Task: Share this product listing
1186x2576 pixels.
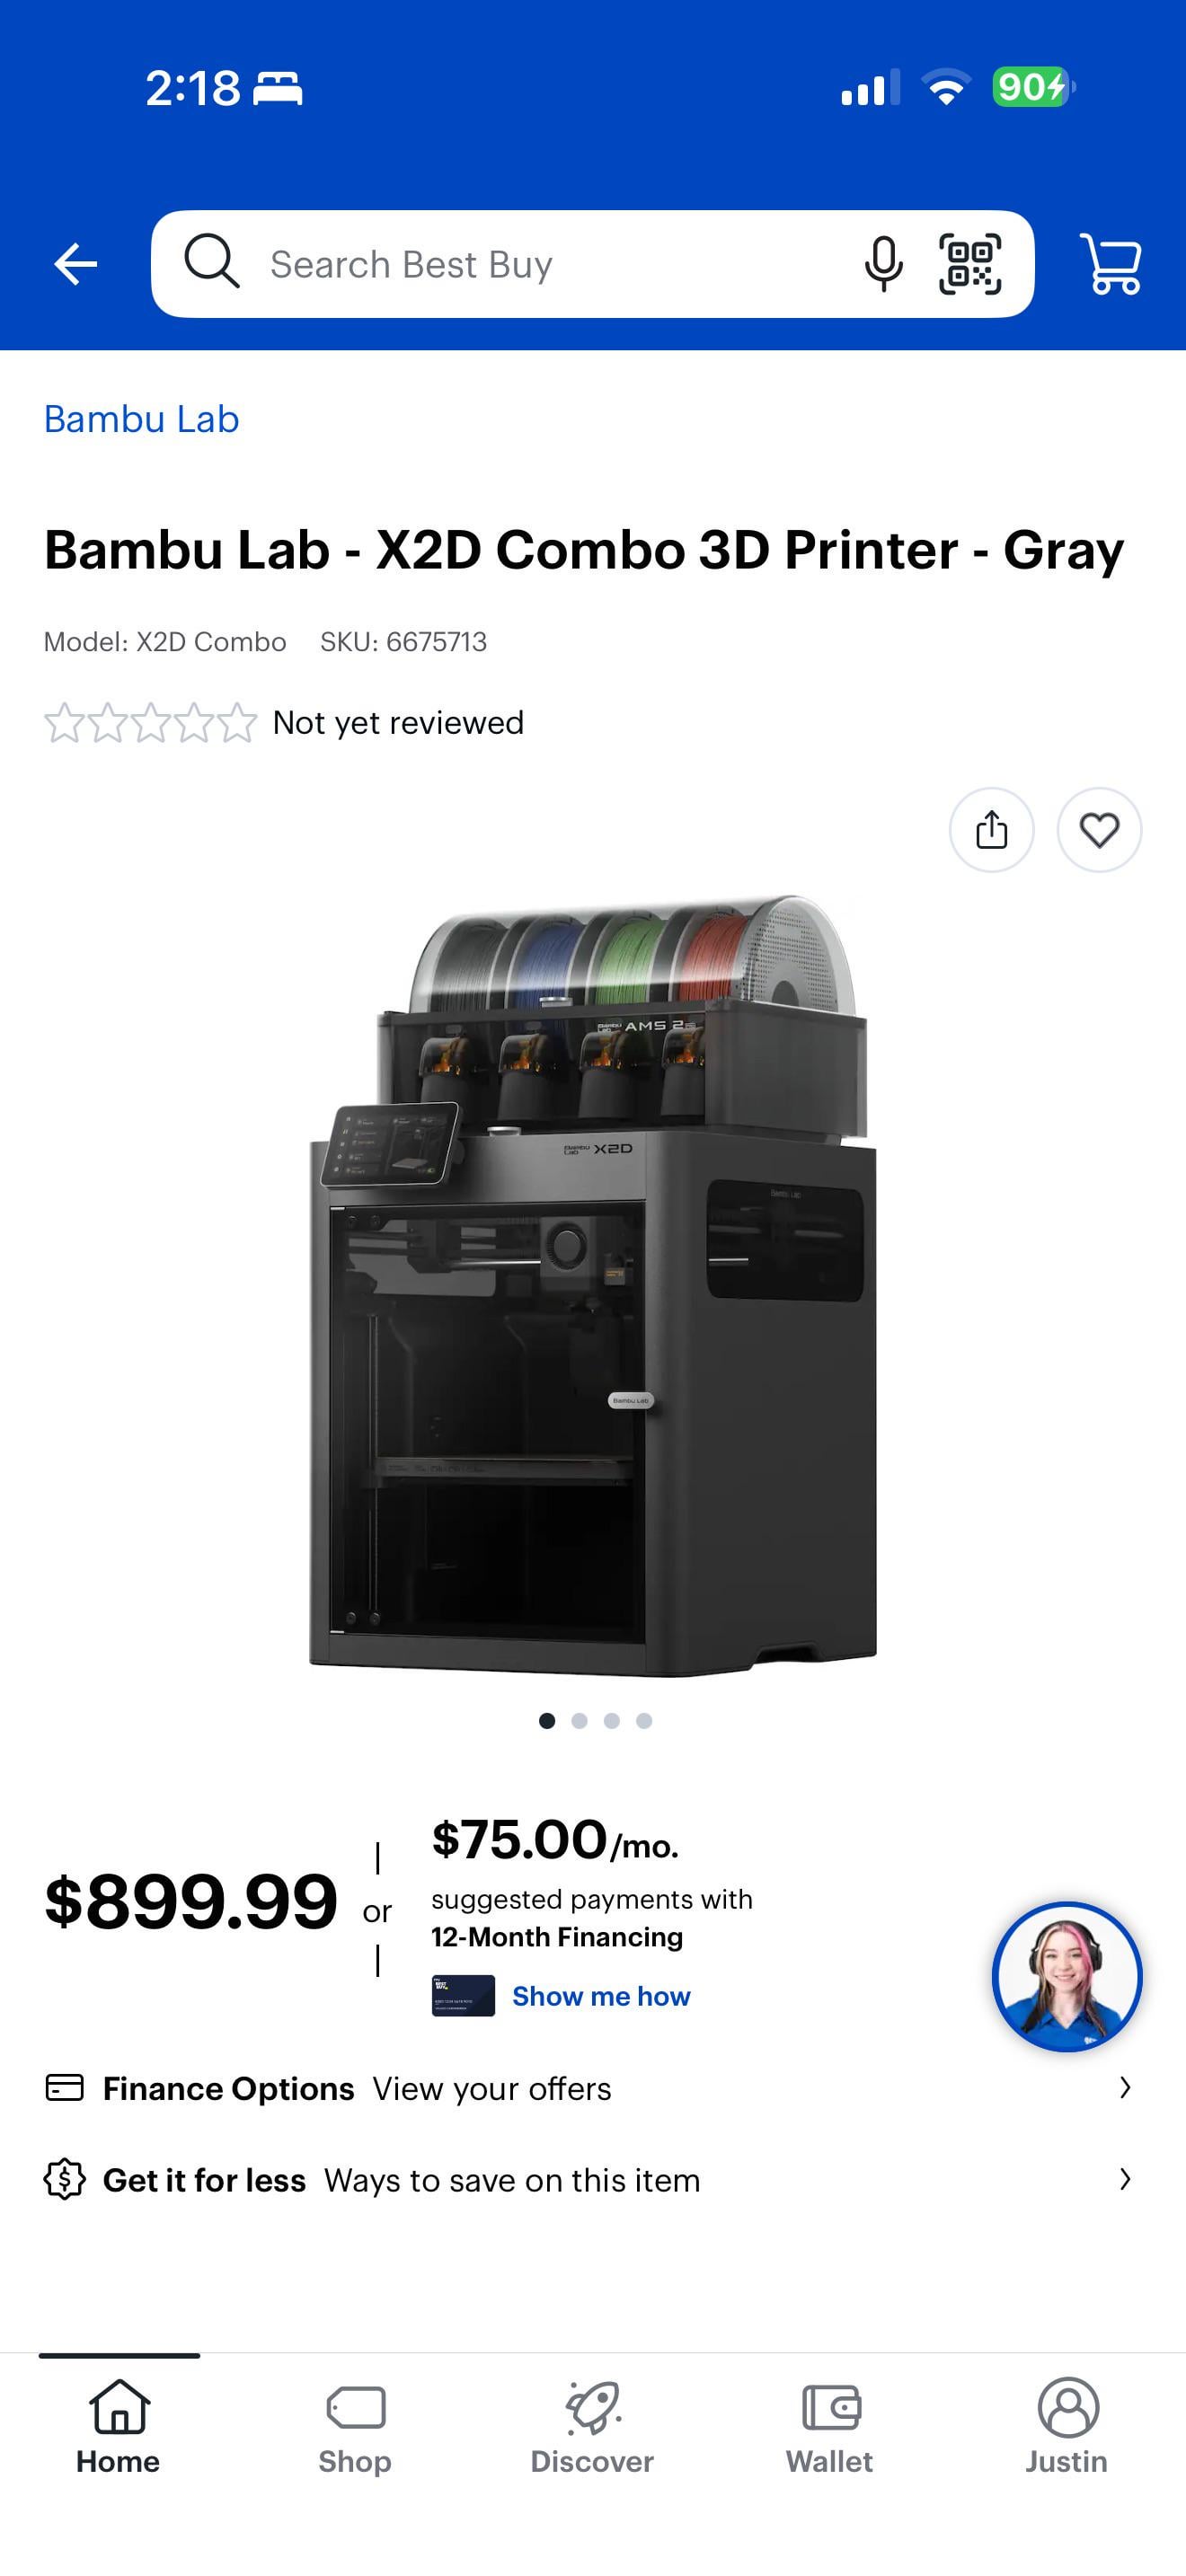Action: (991, 829)
